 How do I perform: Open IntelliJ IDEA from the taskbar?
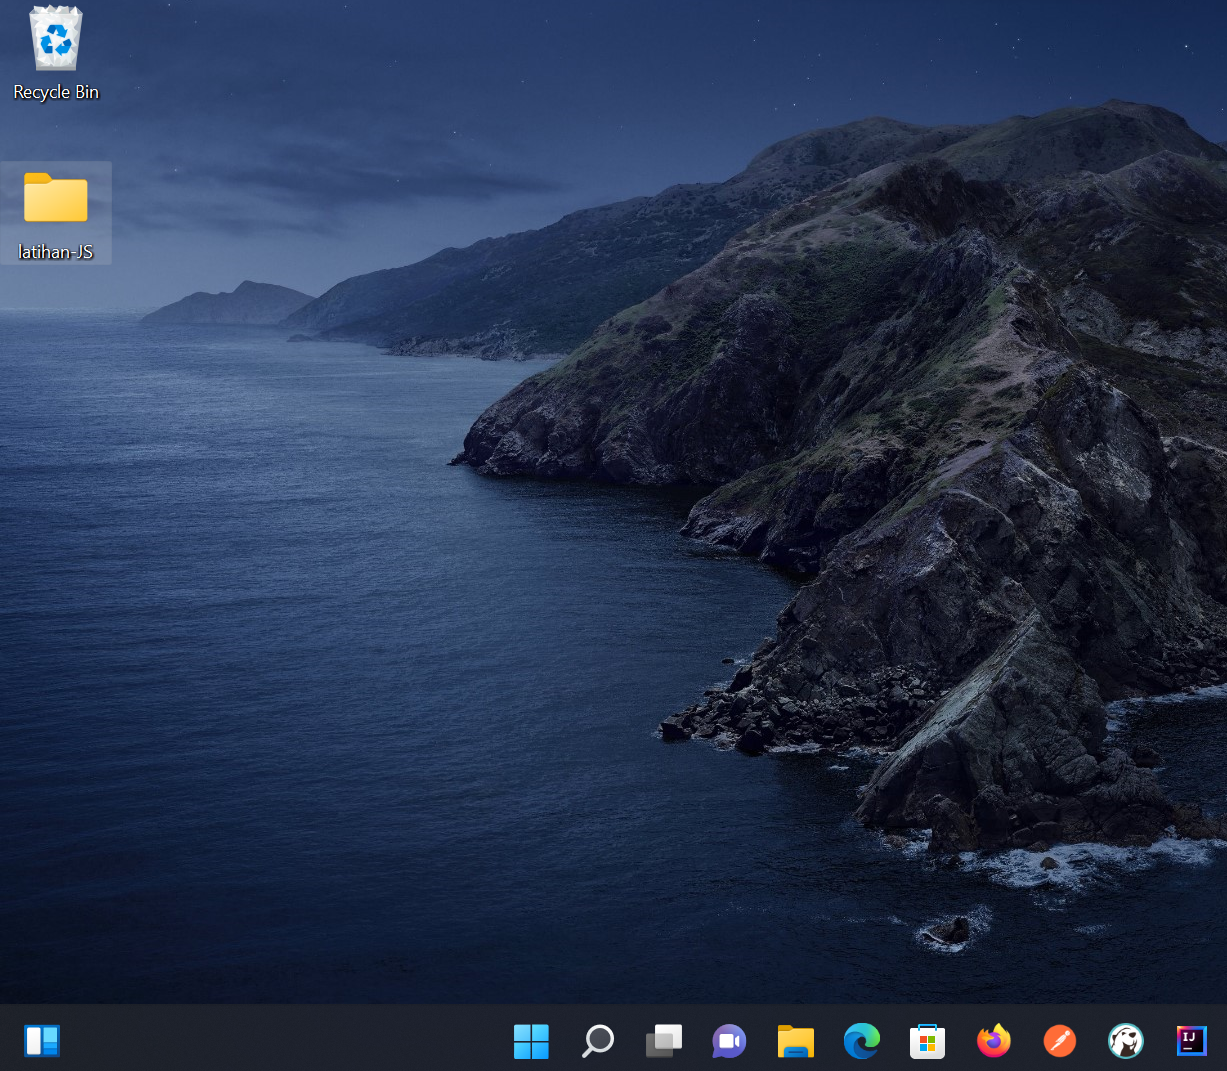coord(1191,1041)
